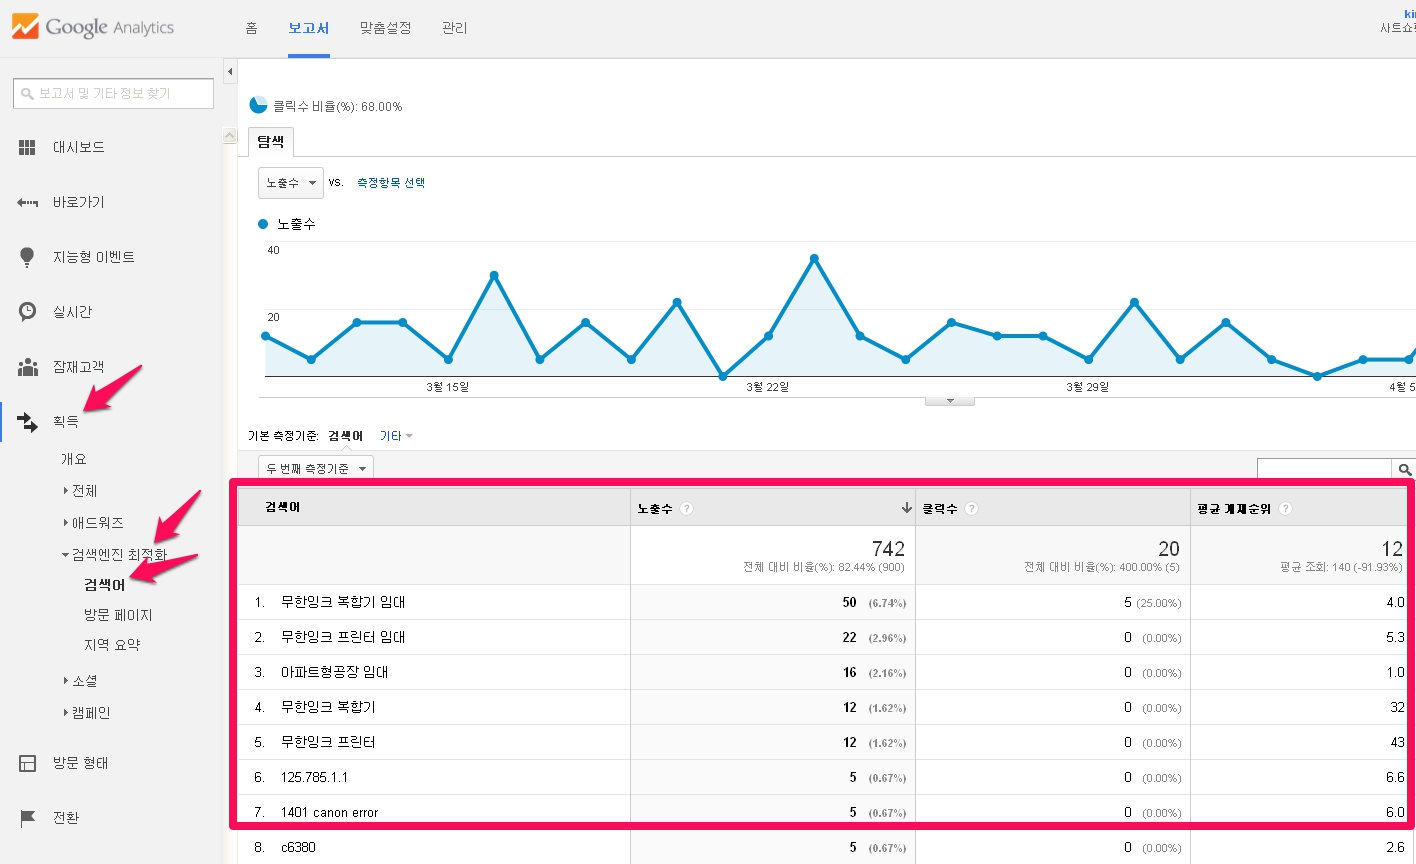Collapse the 검색엔진 최적화 section
This screenshot has height=864, width=1416.
pos(66,555)
